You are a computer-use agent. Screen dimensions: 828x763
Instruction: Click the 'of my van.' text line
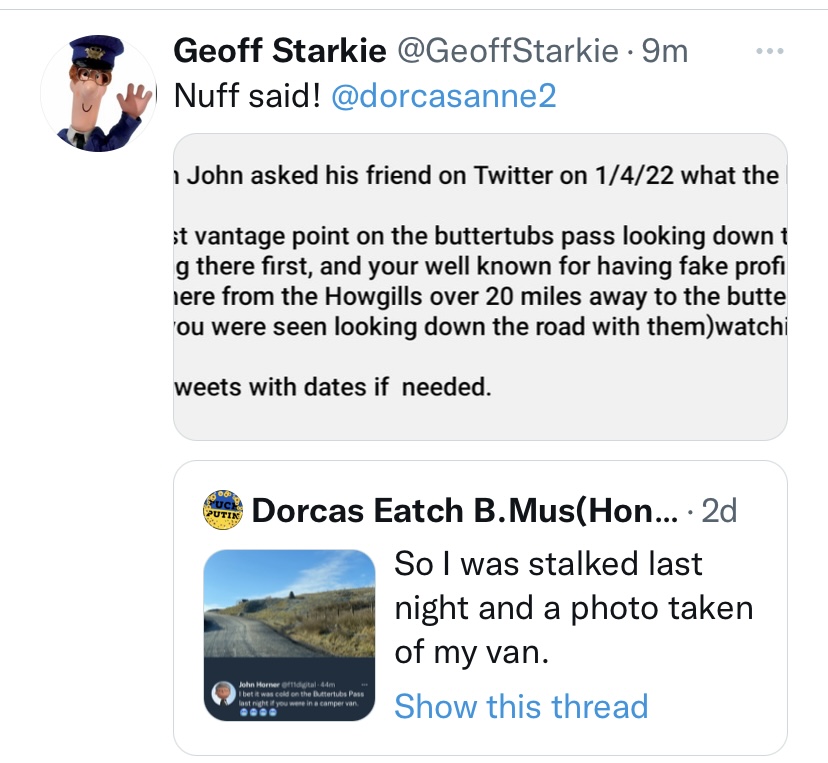click(470, 653)
